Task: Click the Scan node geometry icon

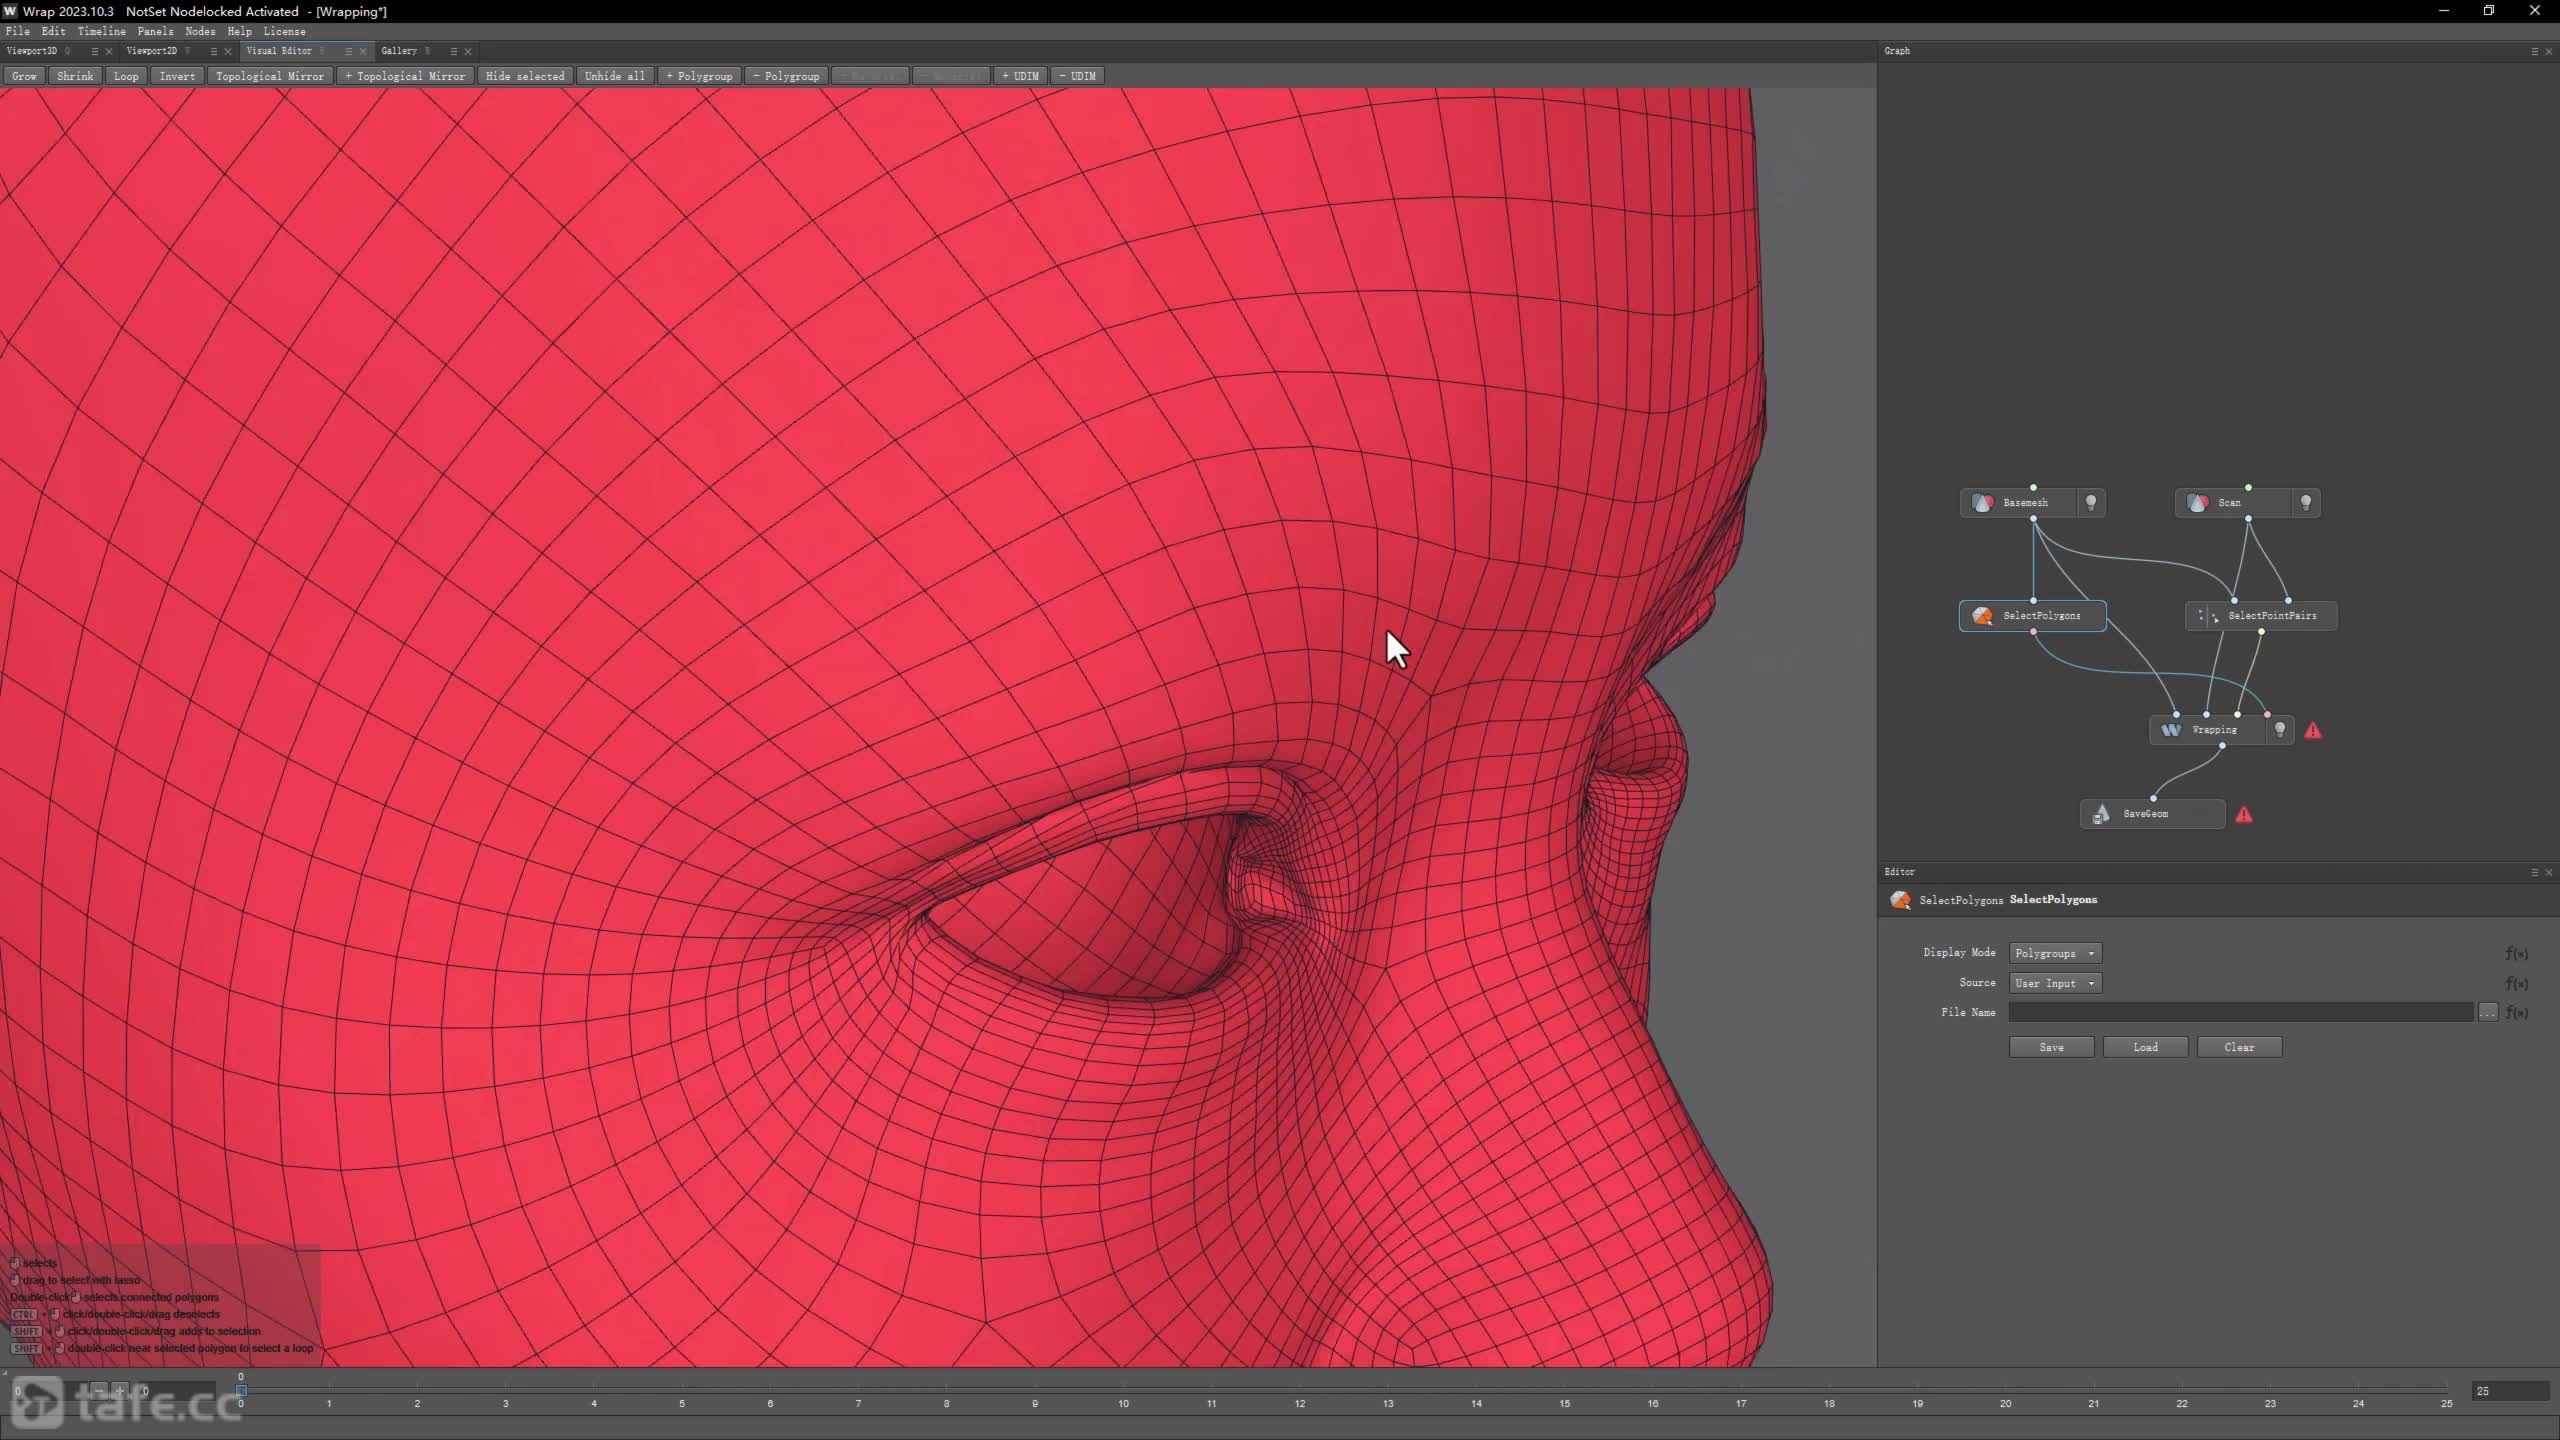Action: [2197, 503]
